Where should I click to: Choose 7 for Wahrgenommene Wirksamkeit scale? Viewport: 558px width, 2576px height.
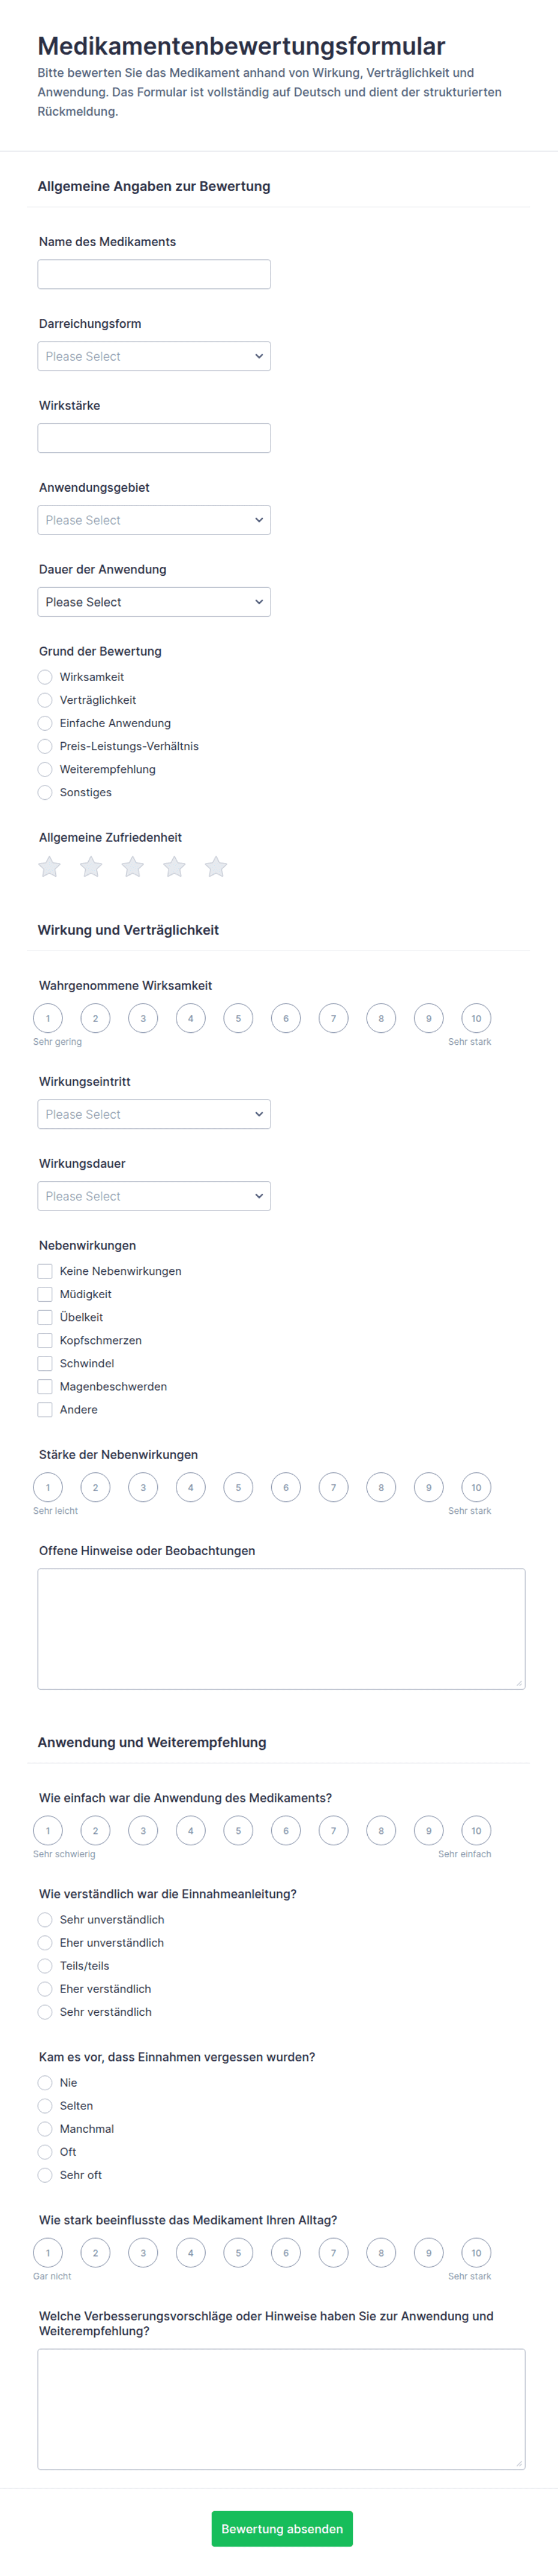(x=333, y=1018)
